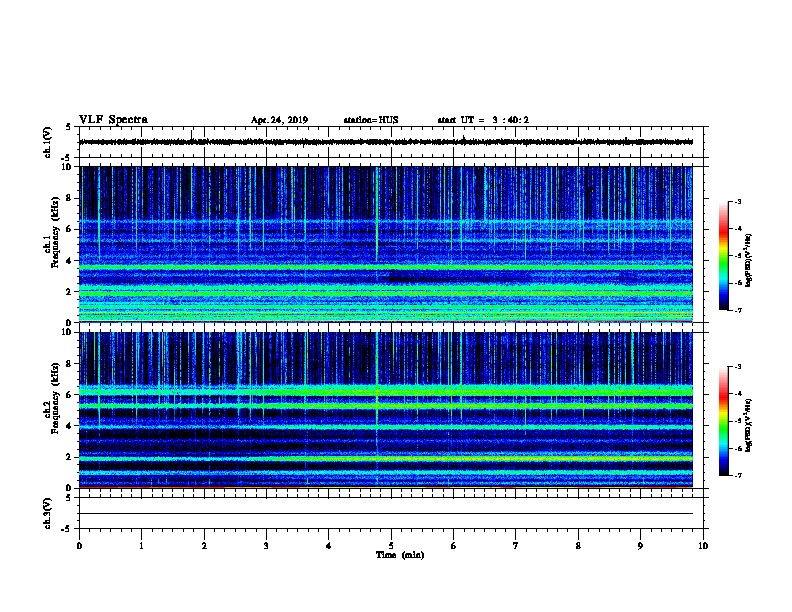The width and height of the screenshot is (792, 612).
Task: Click inside the ch.1 spectrogram panel
Action: [x=386, y=244]
